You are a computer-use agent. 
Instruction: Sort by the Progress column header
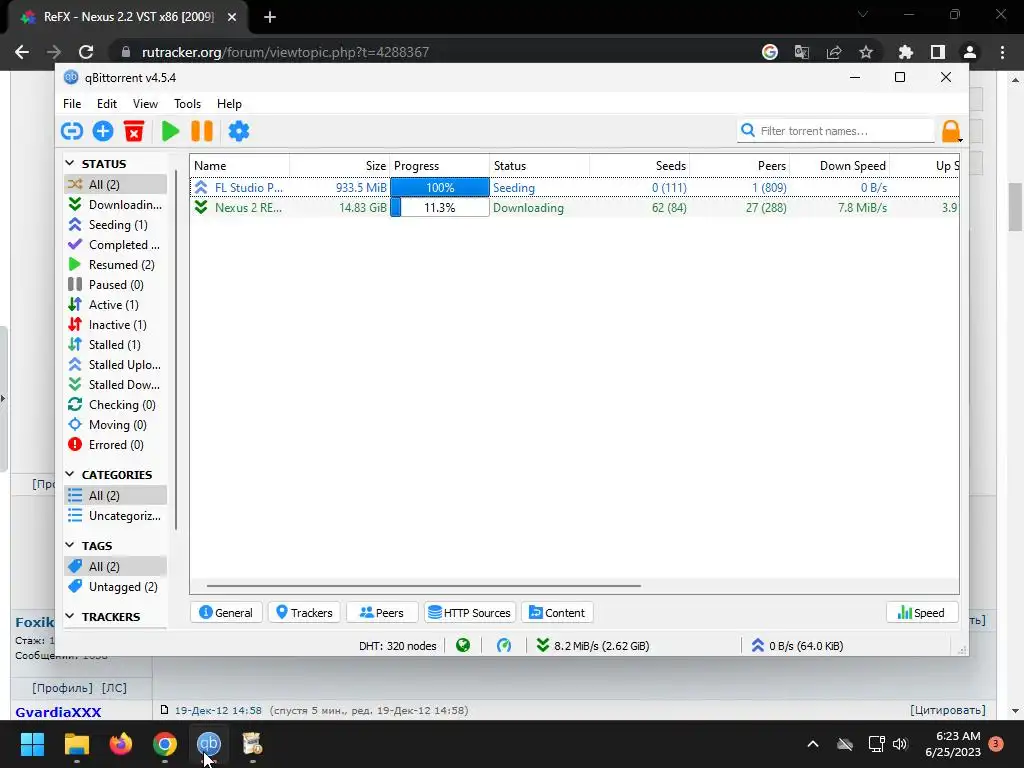(x=440, y=166)
